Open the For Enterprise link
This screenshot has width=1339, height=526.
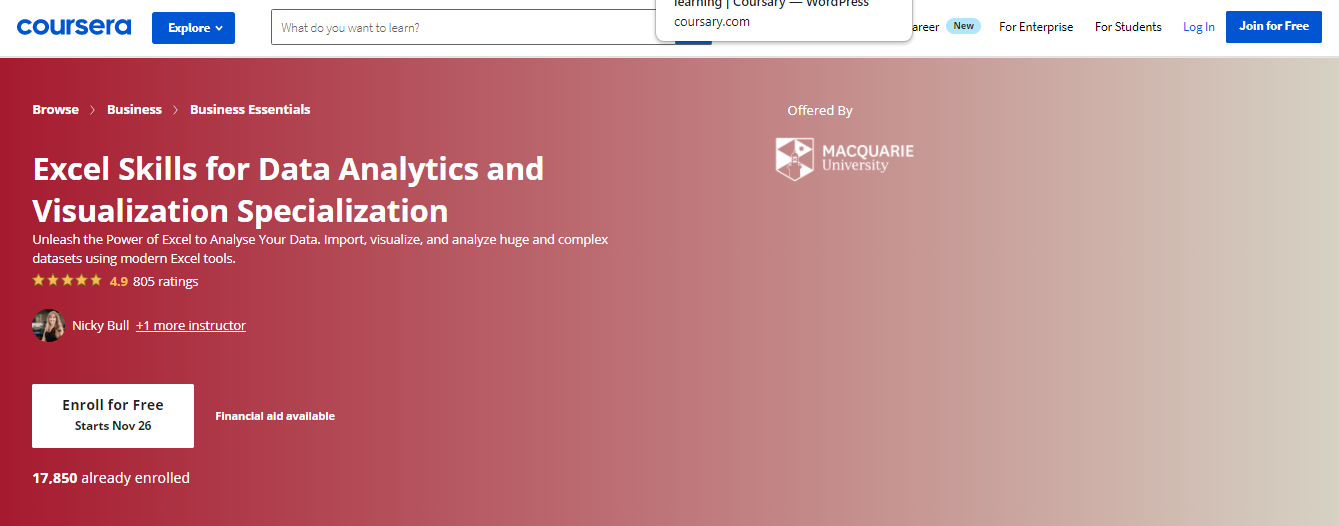coord(1036,27)
